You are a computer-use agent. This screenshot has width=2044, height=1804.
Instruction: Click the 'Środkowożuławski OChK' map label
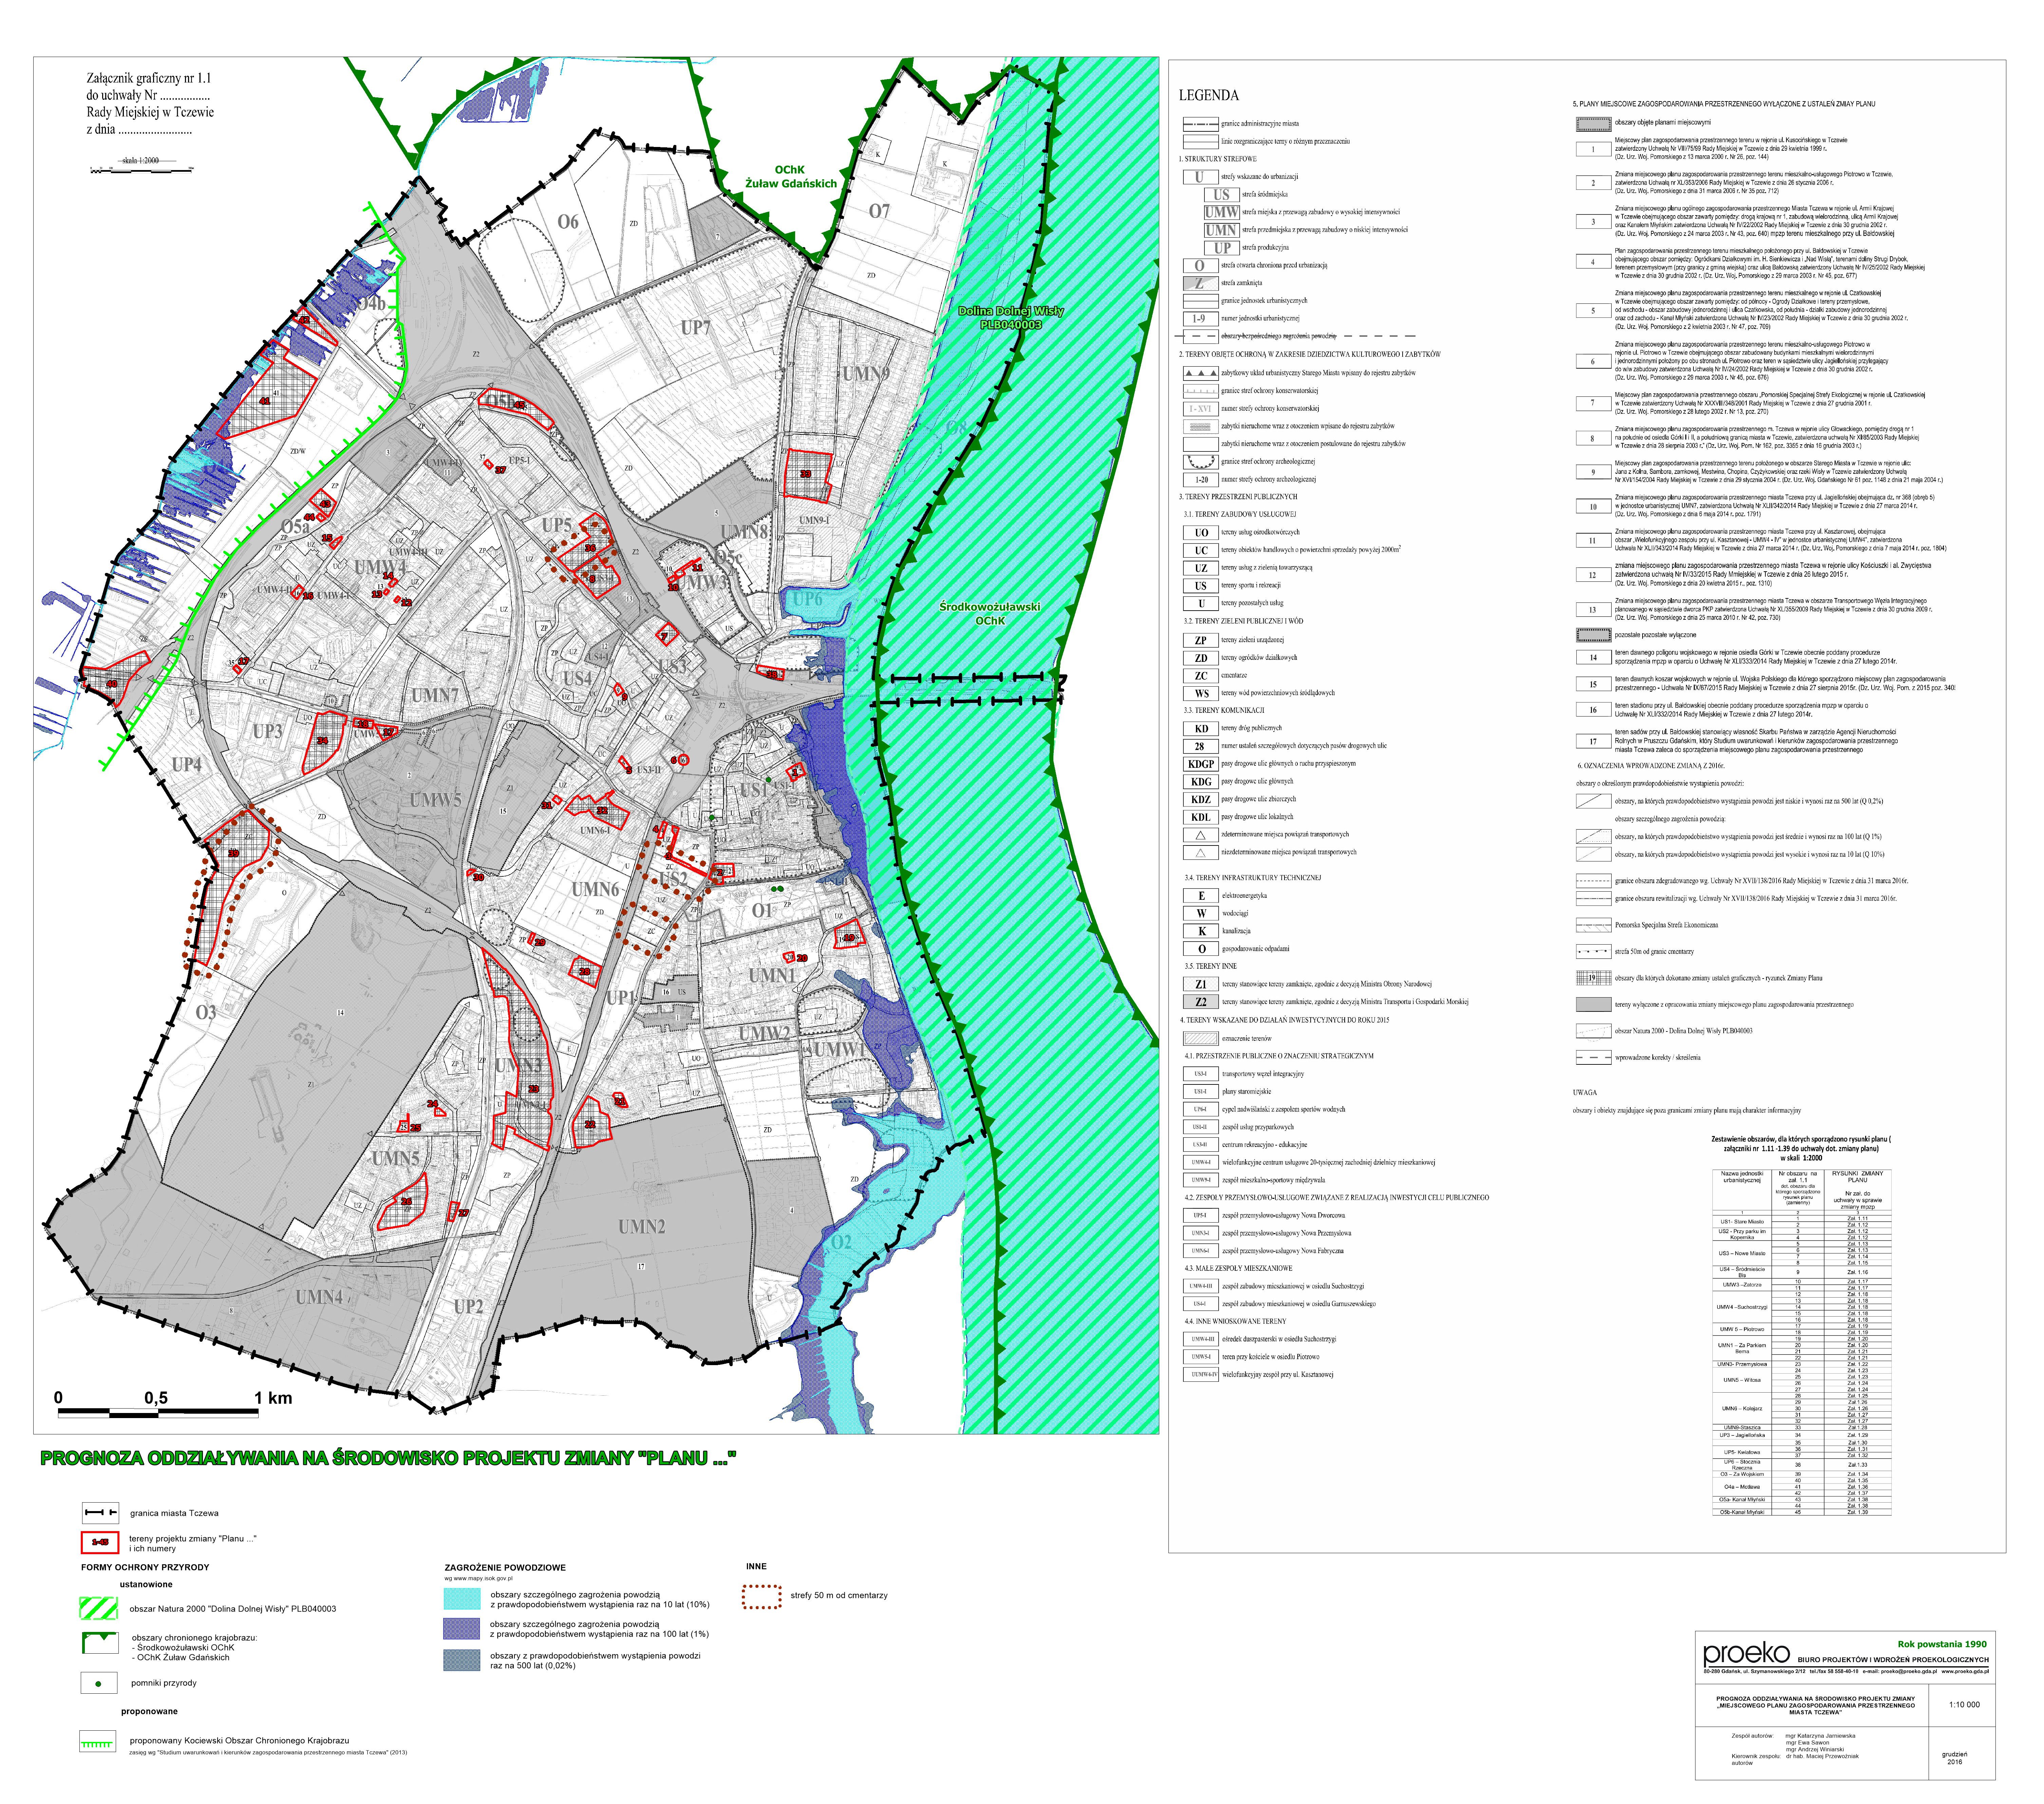tap(990, 614)
